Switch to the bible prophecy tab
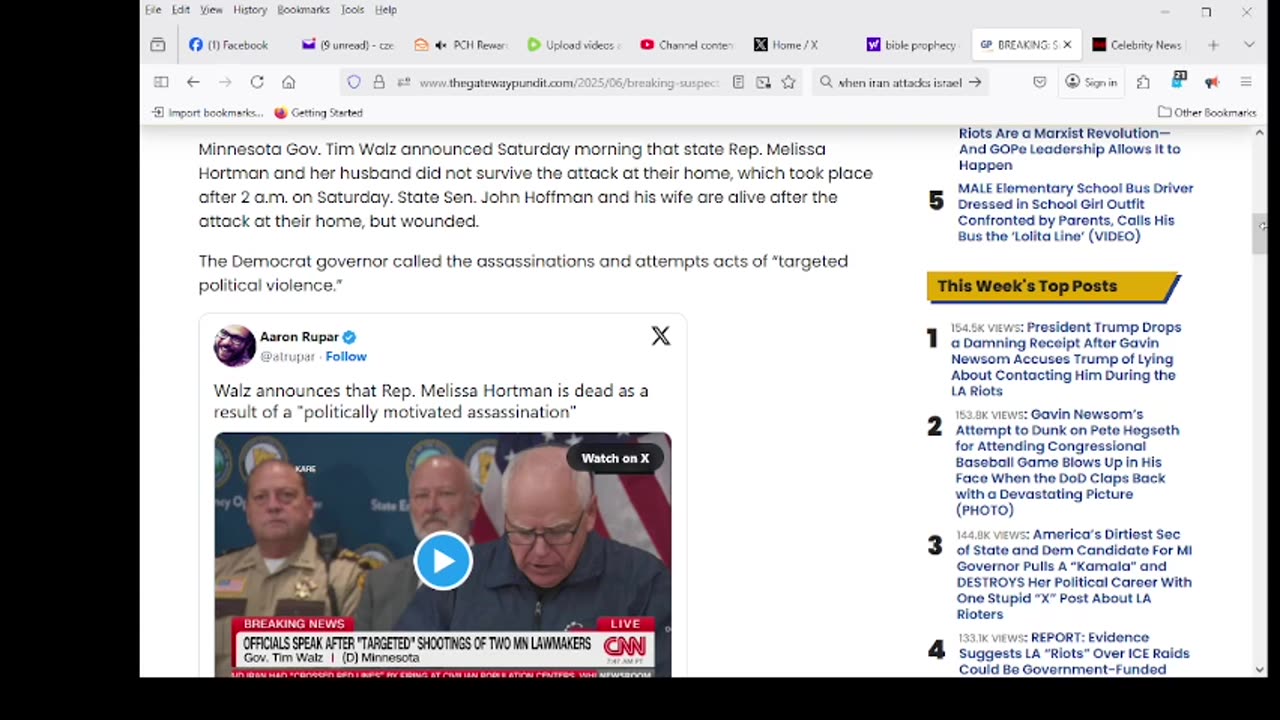This screenshot has width=1280, height=720. (x=912, y=45)
